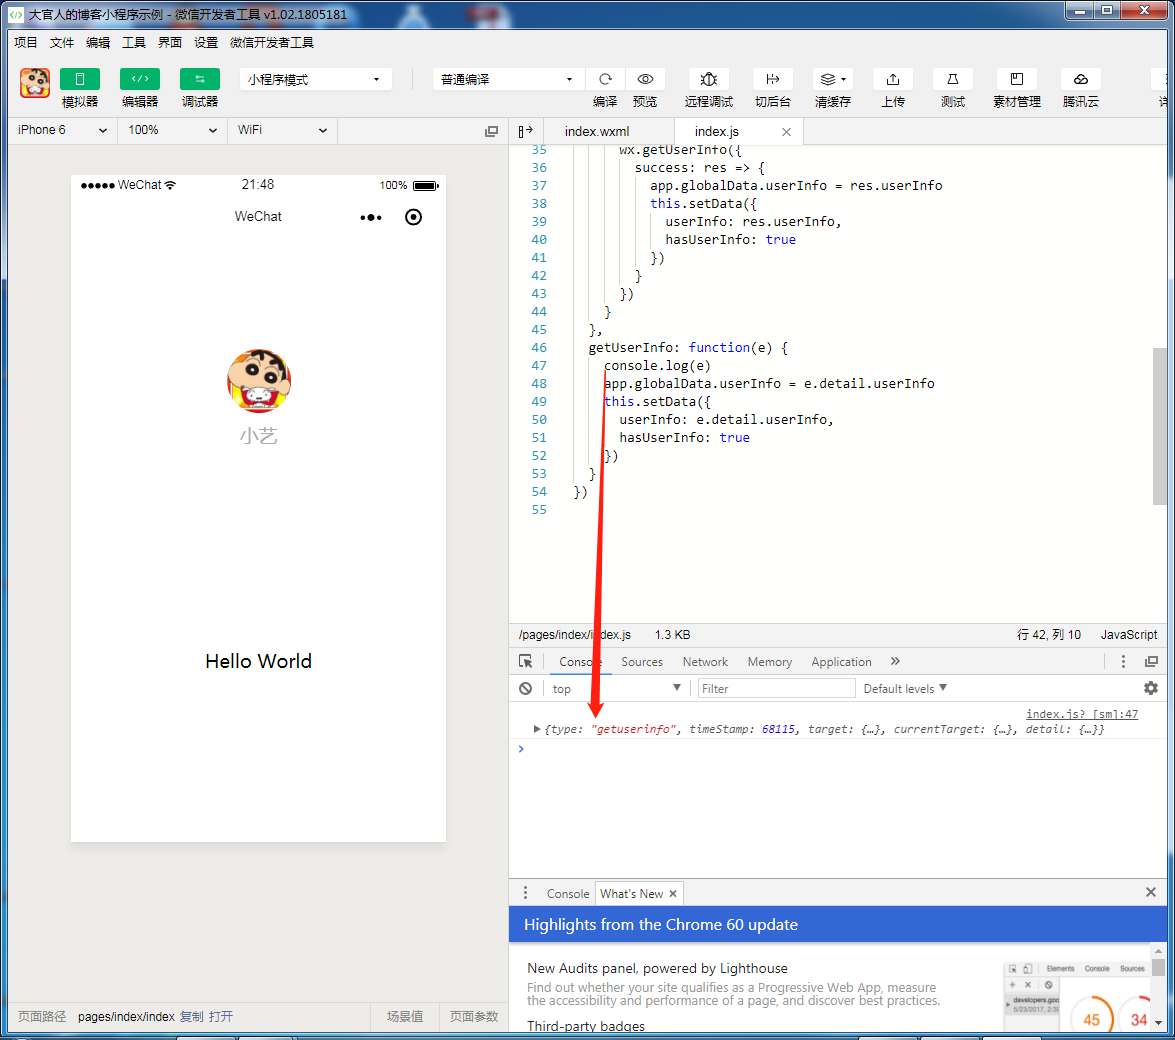Click the 切后台 switch background icon
Viewport: 1175px width, 1040px height.
[x=773, y=79]
